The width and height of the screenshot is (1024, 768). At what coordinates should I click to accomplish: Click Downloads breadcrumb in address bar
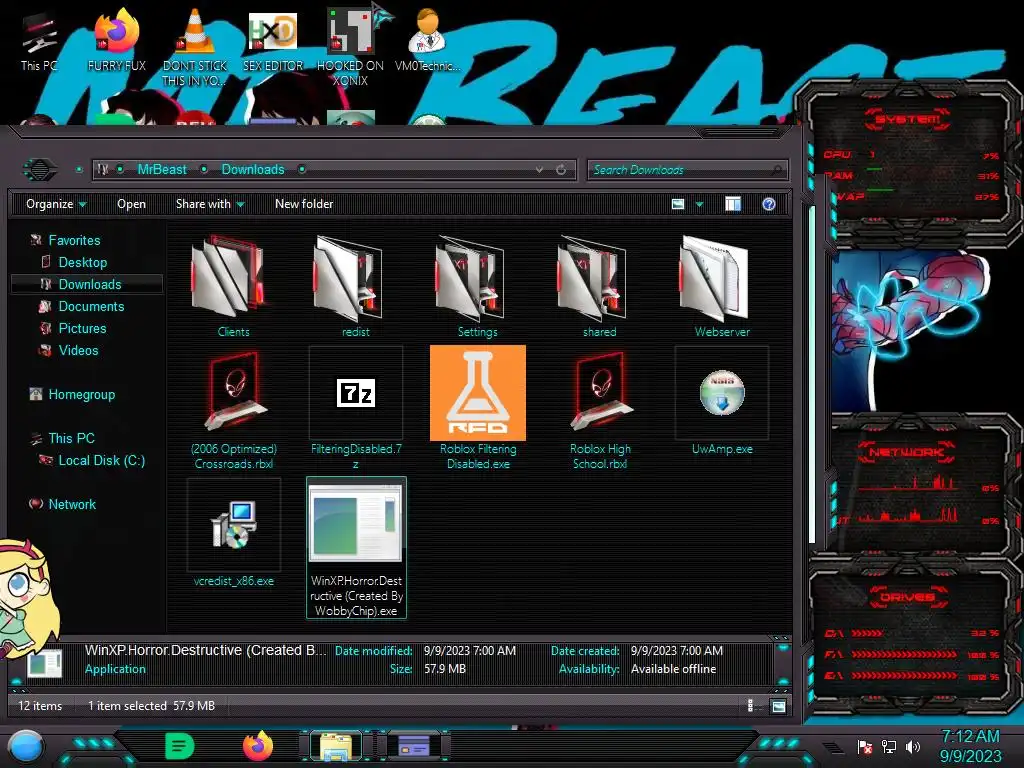coord(253,170)
